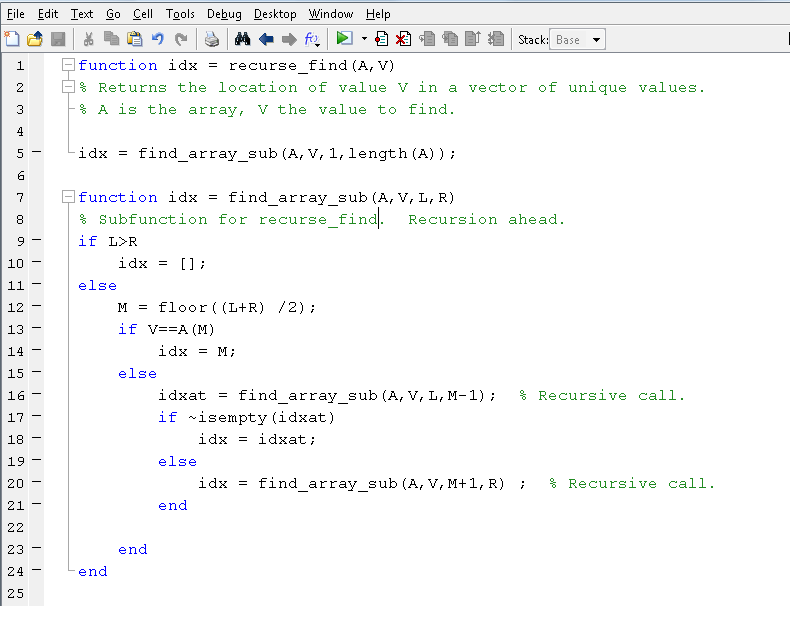Viewport: 790px width, 620px height.
Task: Toggle breakpoint dash on line 12
Action: (36, 306)
